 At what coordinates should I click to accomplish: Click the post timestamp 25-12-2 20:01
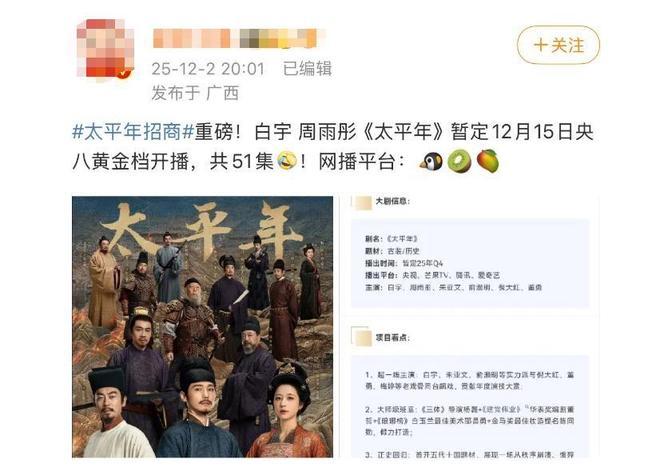(208, 69)
